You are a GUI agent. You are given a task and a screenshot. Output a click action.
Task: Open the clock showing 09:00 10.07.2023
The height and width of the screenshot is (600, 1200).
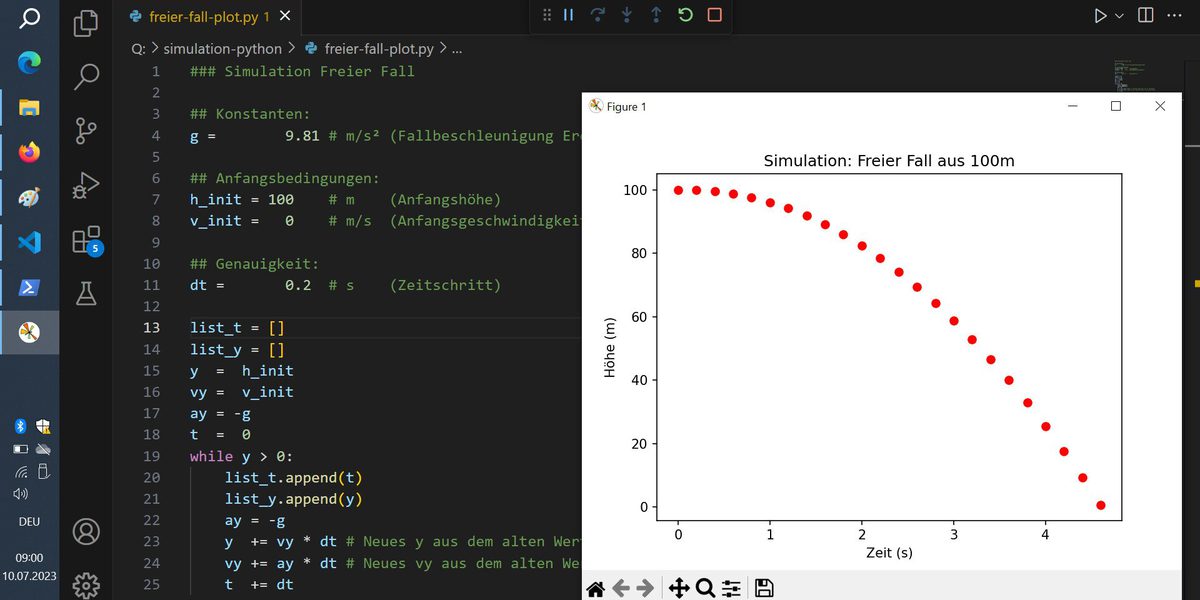(x=30, y=567)
